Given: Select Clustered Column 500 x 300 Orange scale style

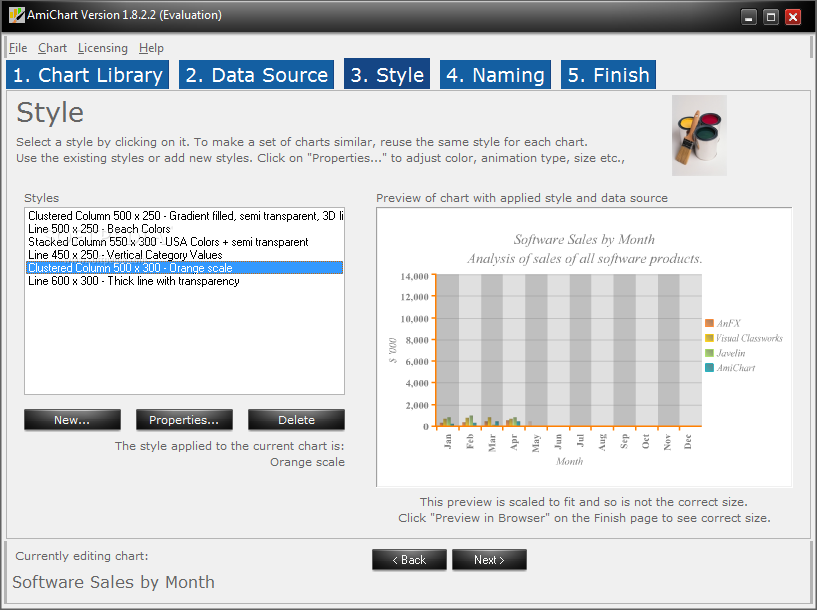Looking at the screenshot, I should click(x=184, y=268).
